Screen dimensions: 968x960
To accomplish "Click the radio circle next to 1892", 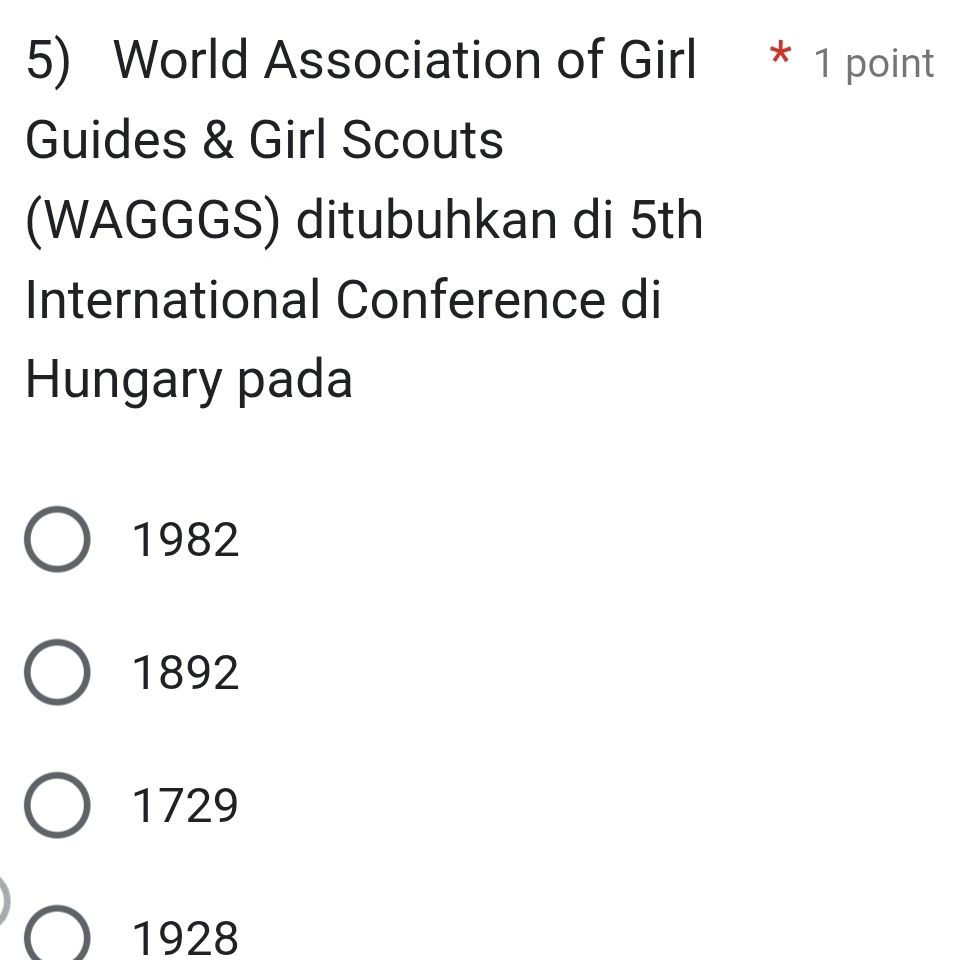I will pos(57,672).
